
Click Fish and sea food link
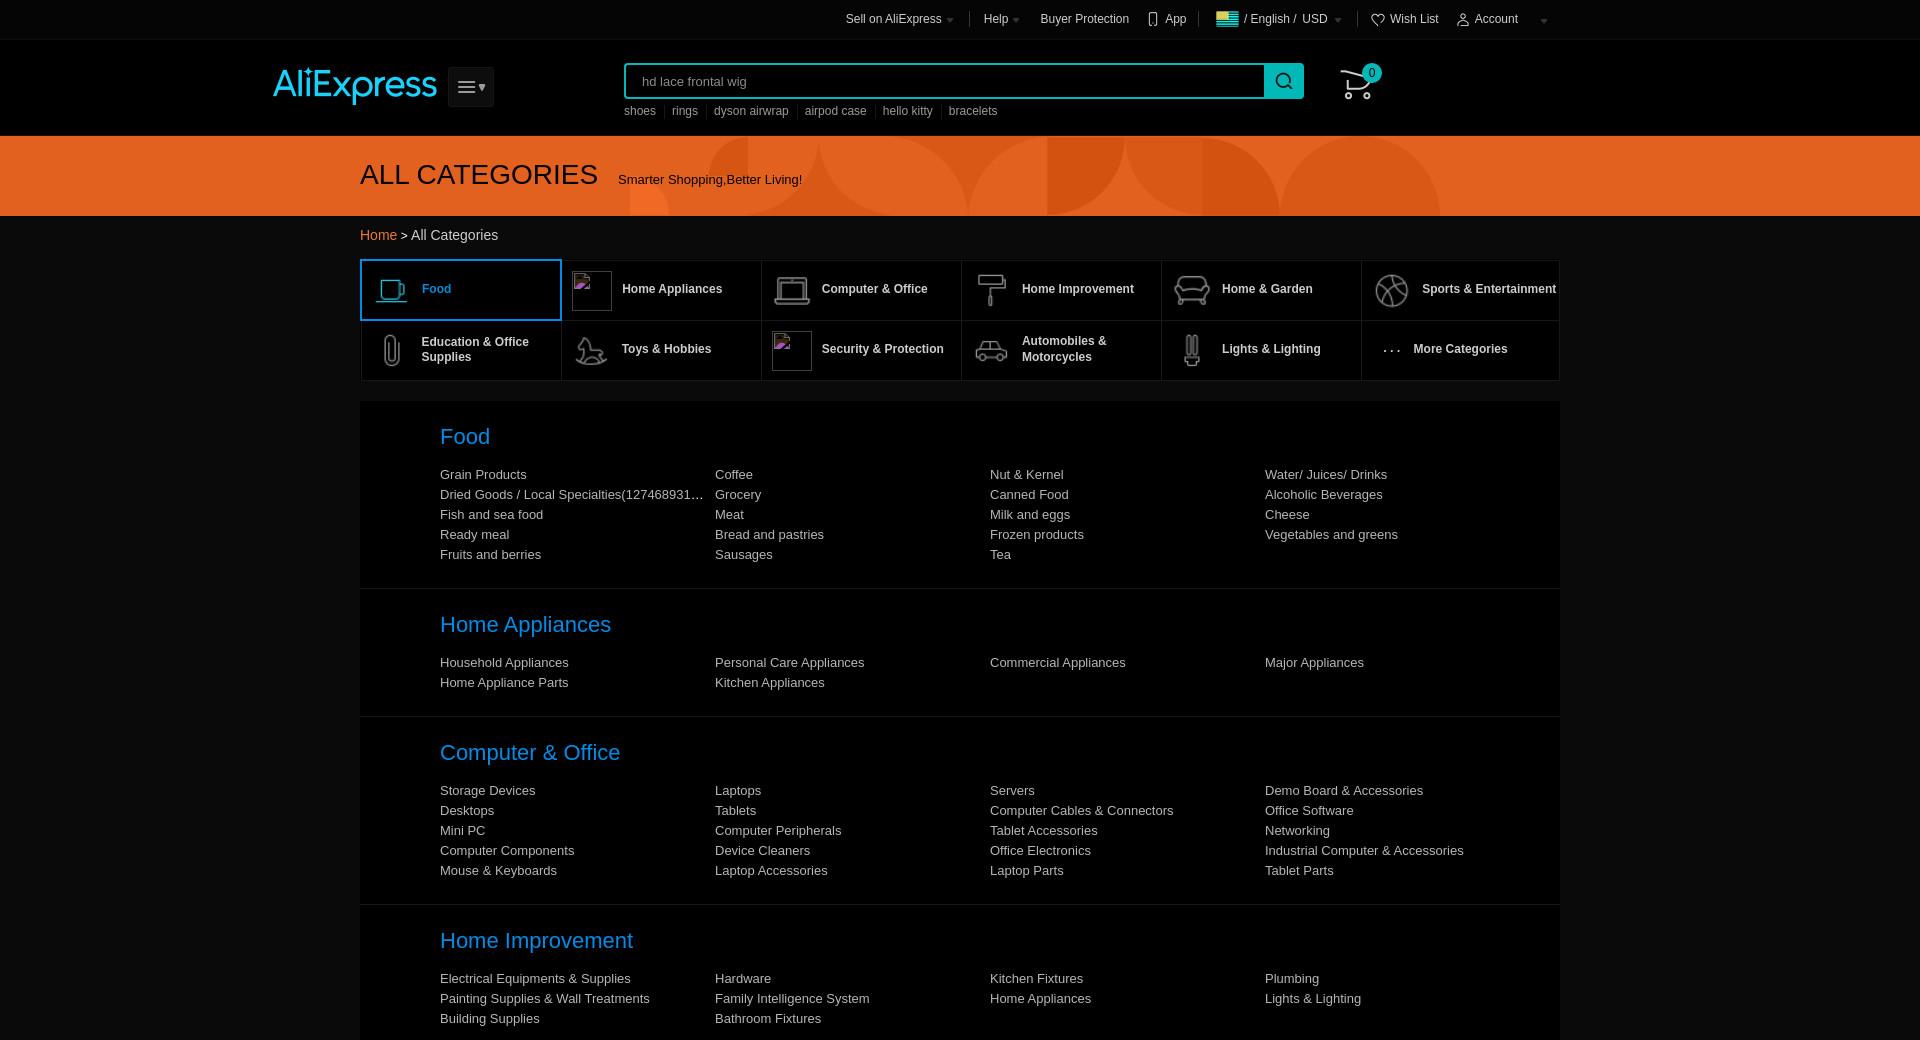click(x=491, y=515)
